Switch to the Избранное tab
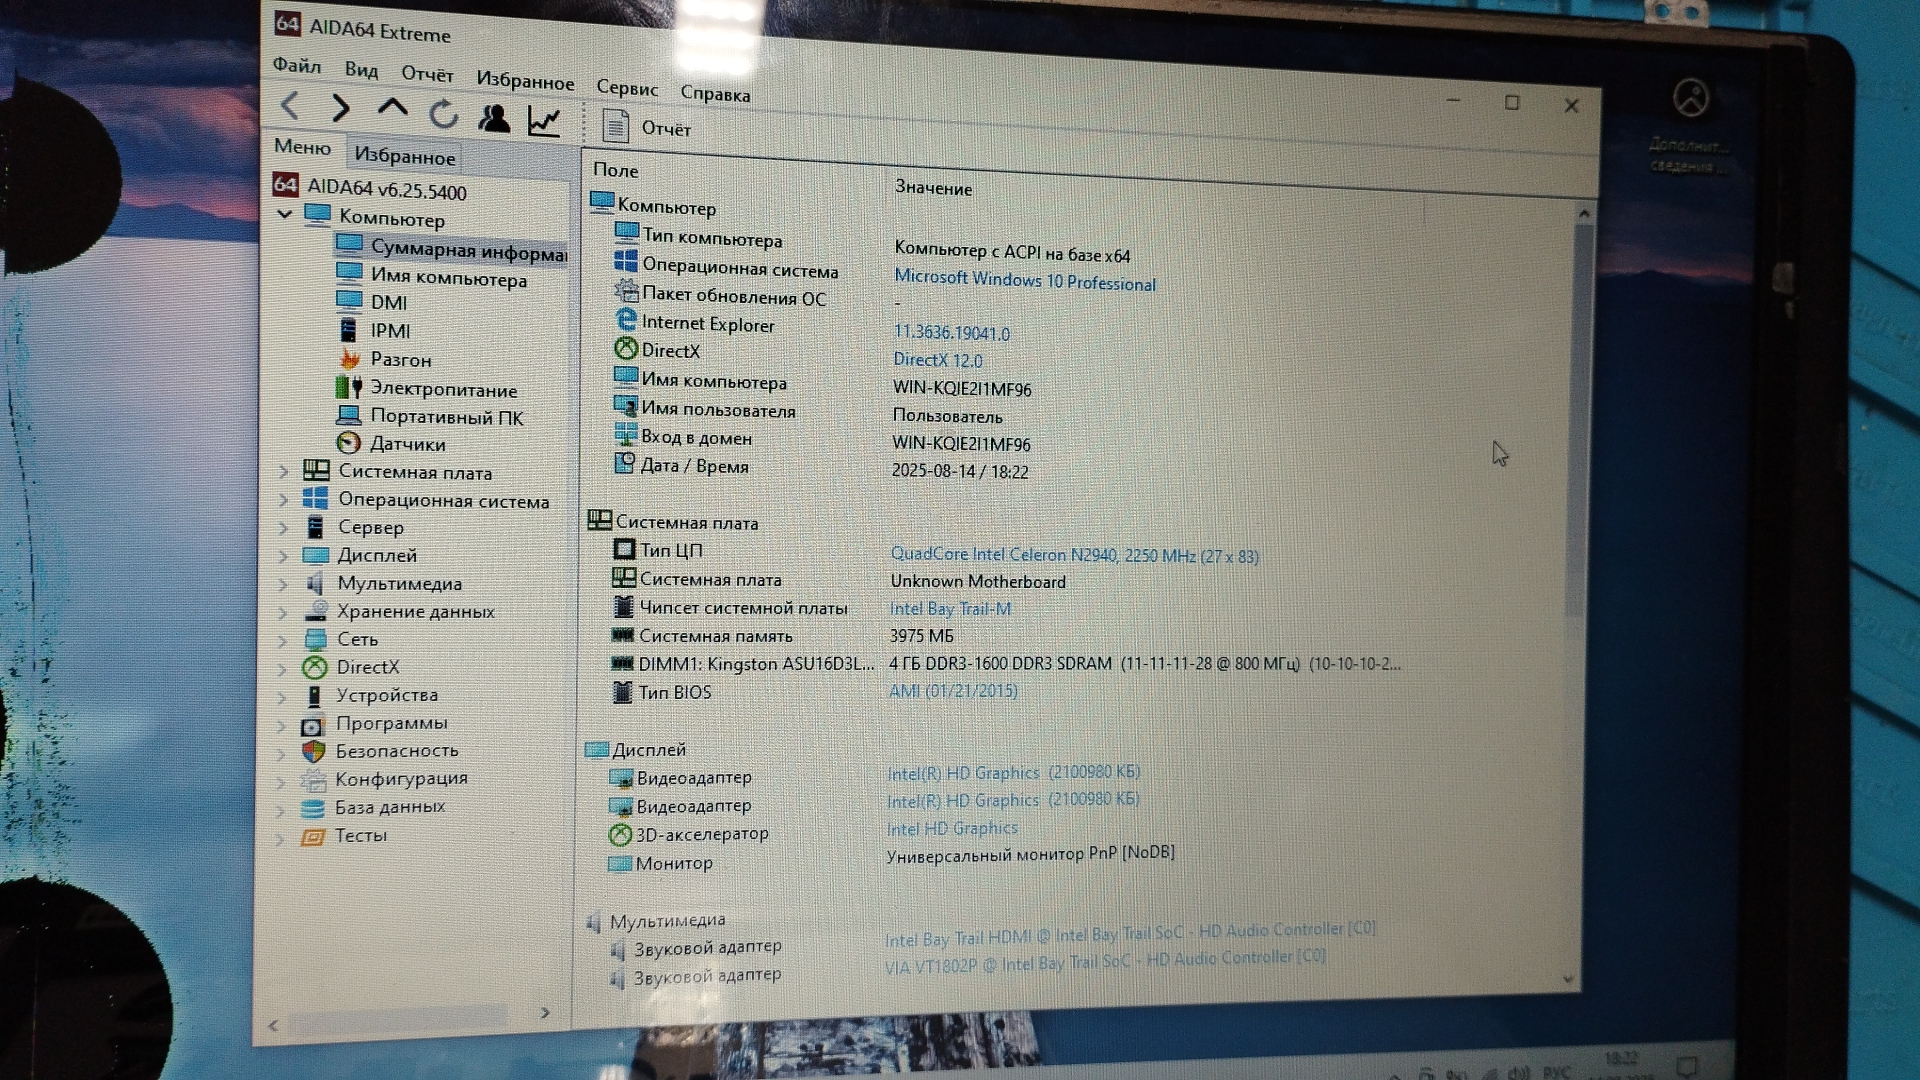Screen dimensions: 1920x1080 coord(405,156)
